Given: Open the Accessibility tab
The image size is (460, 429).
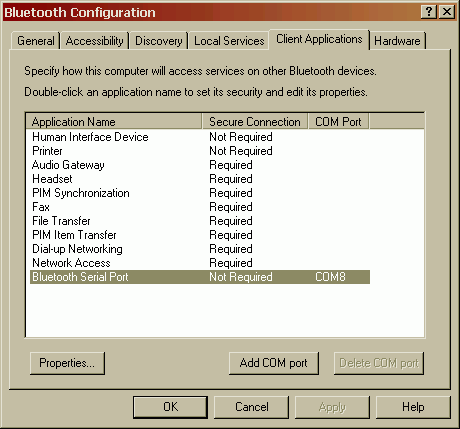Looking at the screenshot, I should tap(95, 41).
